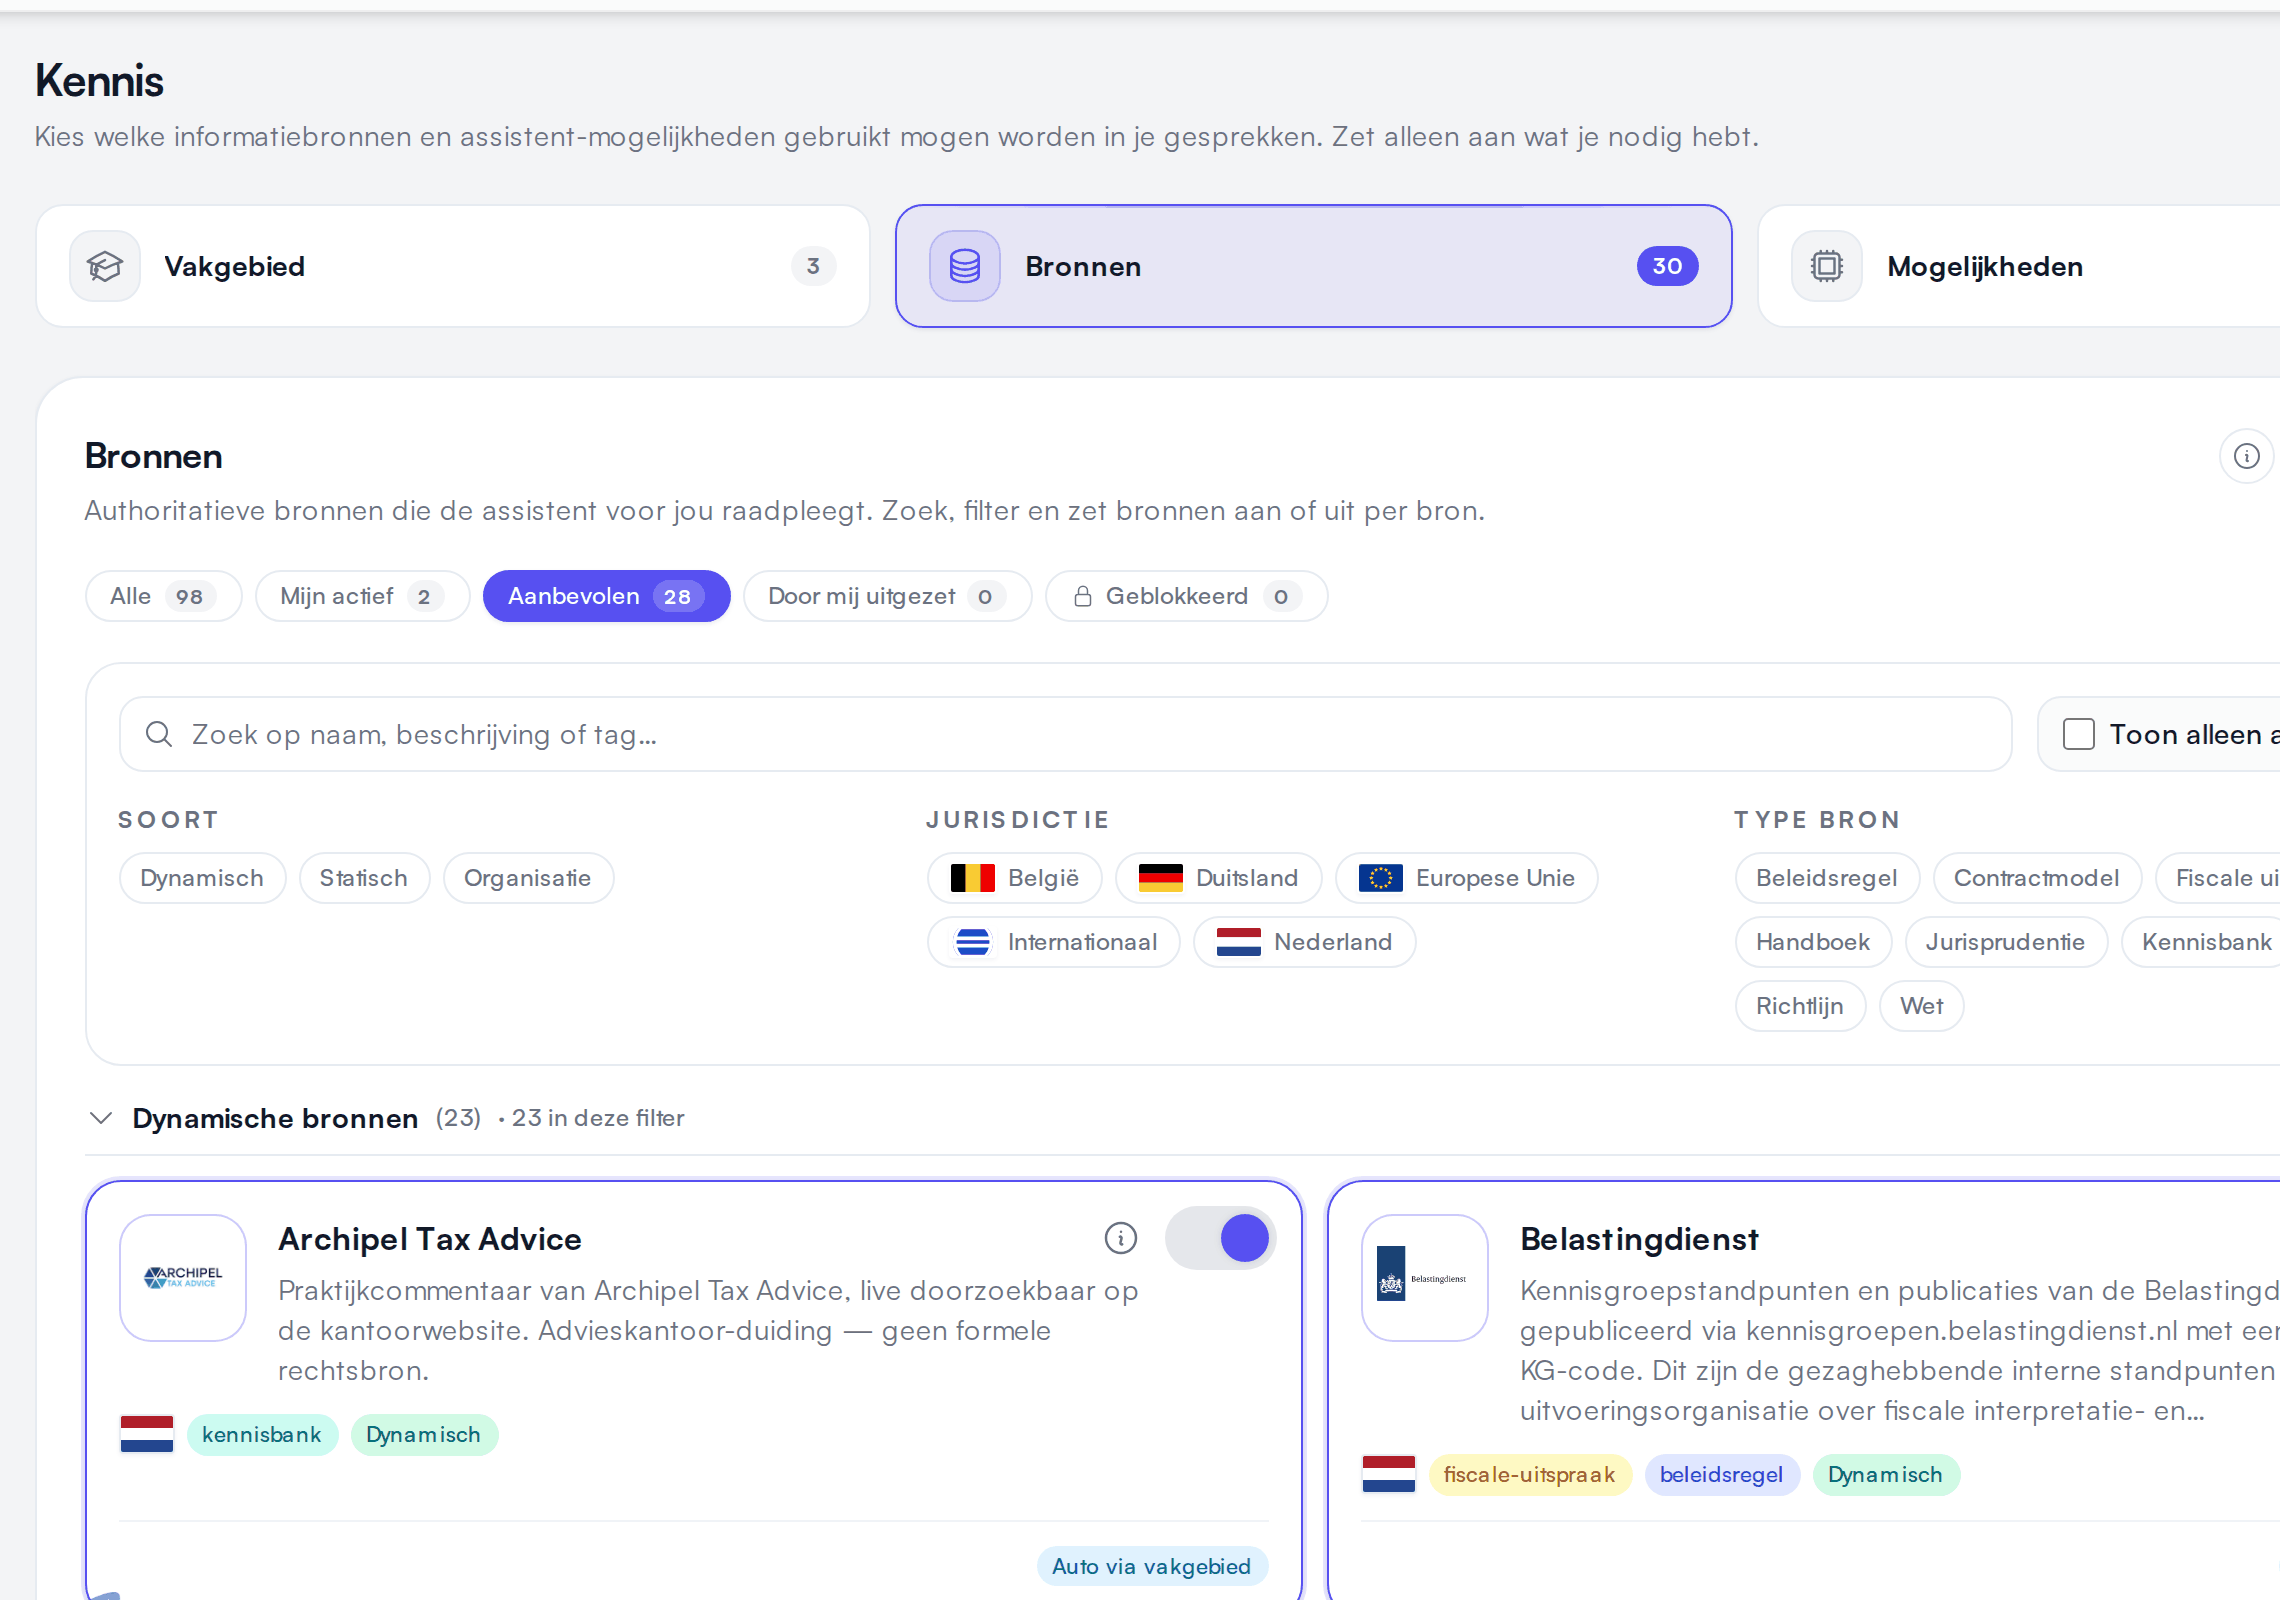
Task: Click the Netherlands flag on Archipel card
Action: coord(147,1434)
